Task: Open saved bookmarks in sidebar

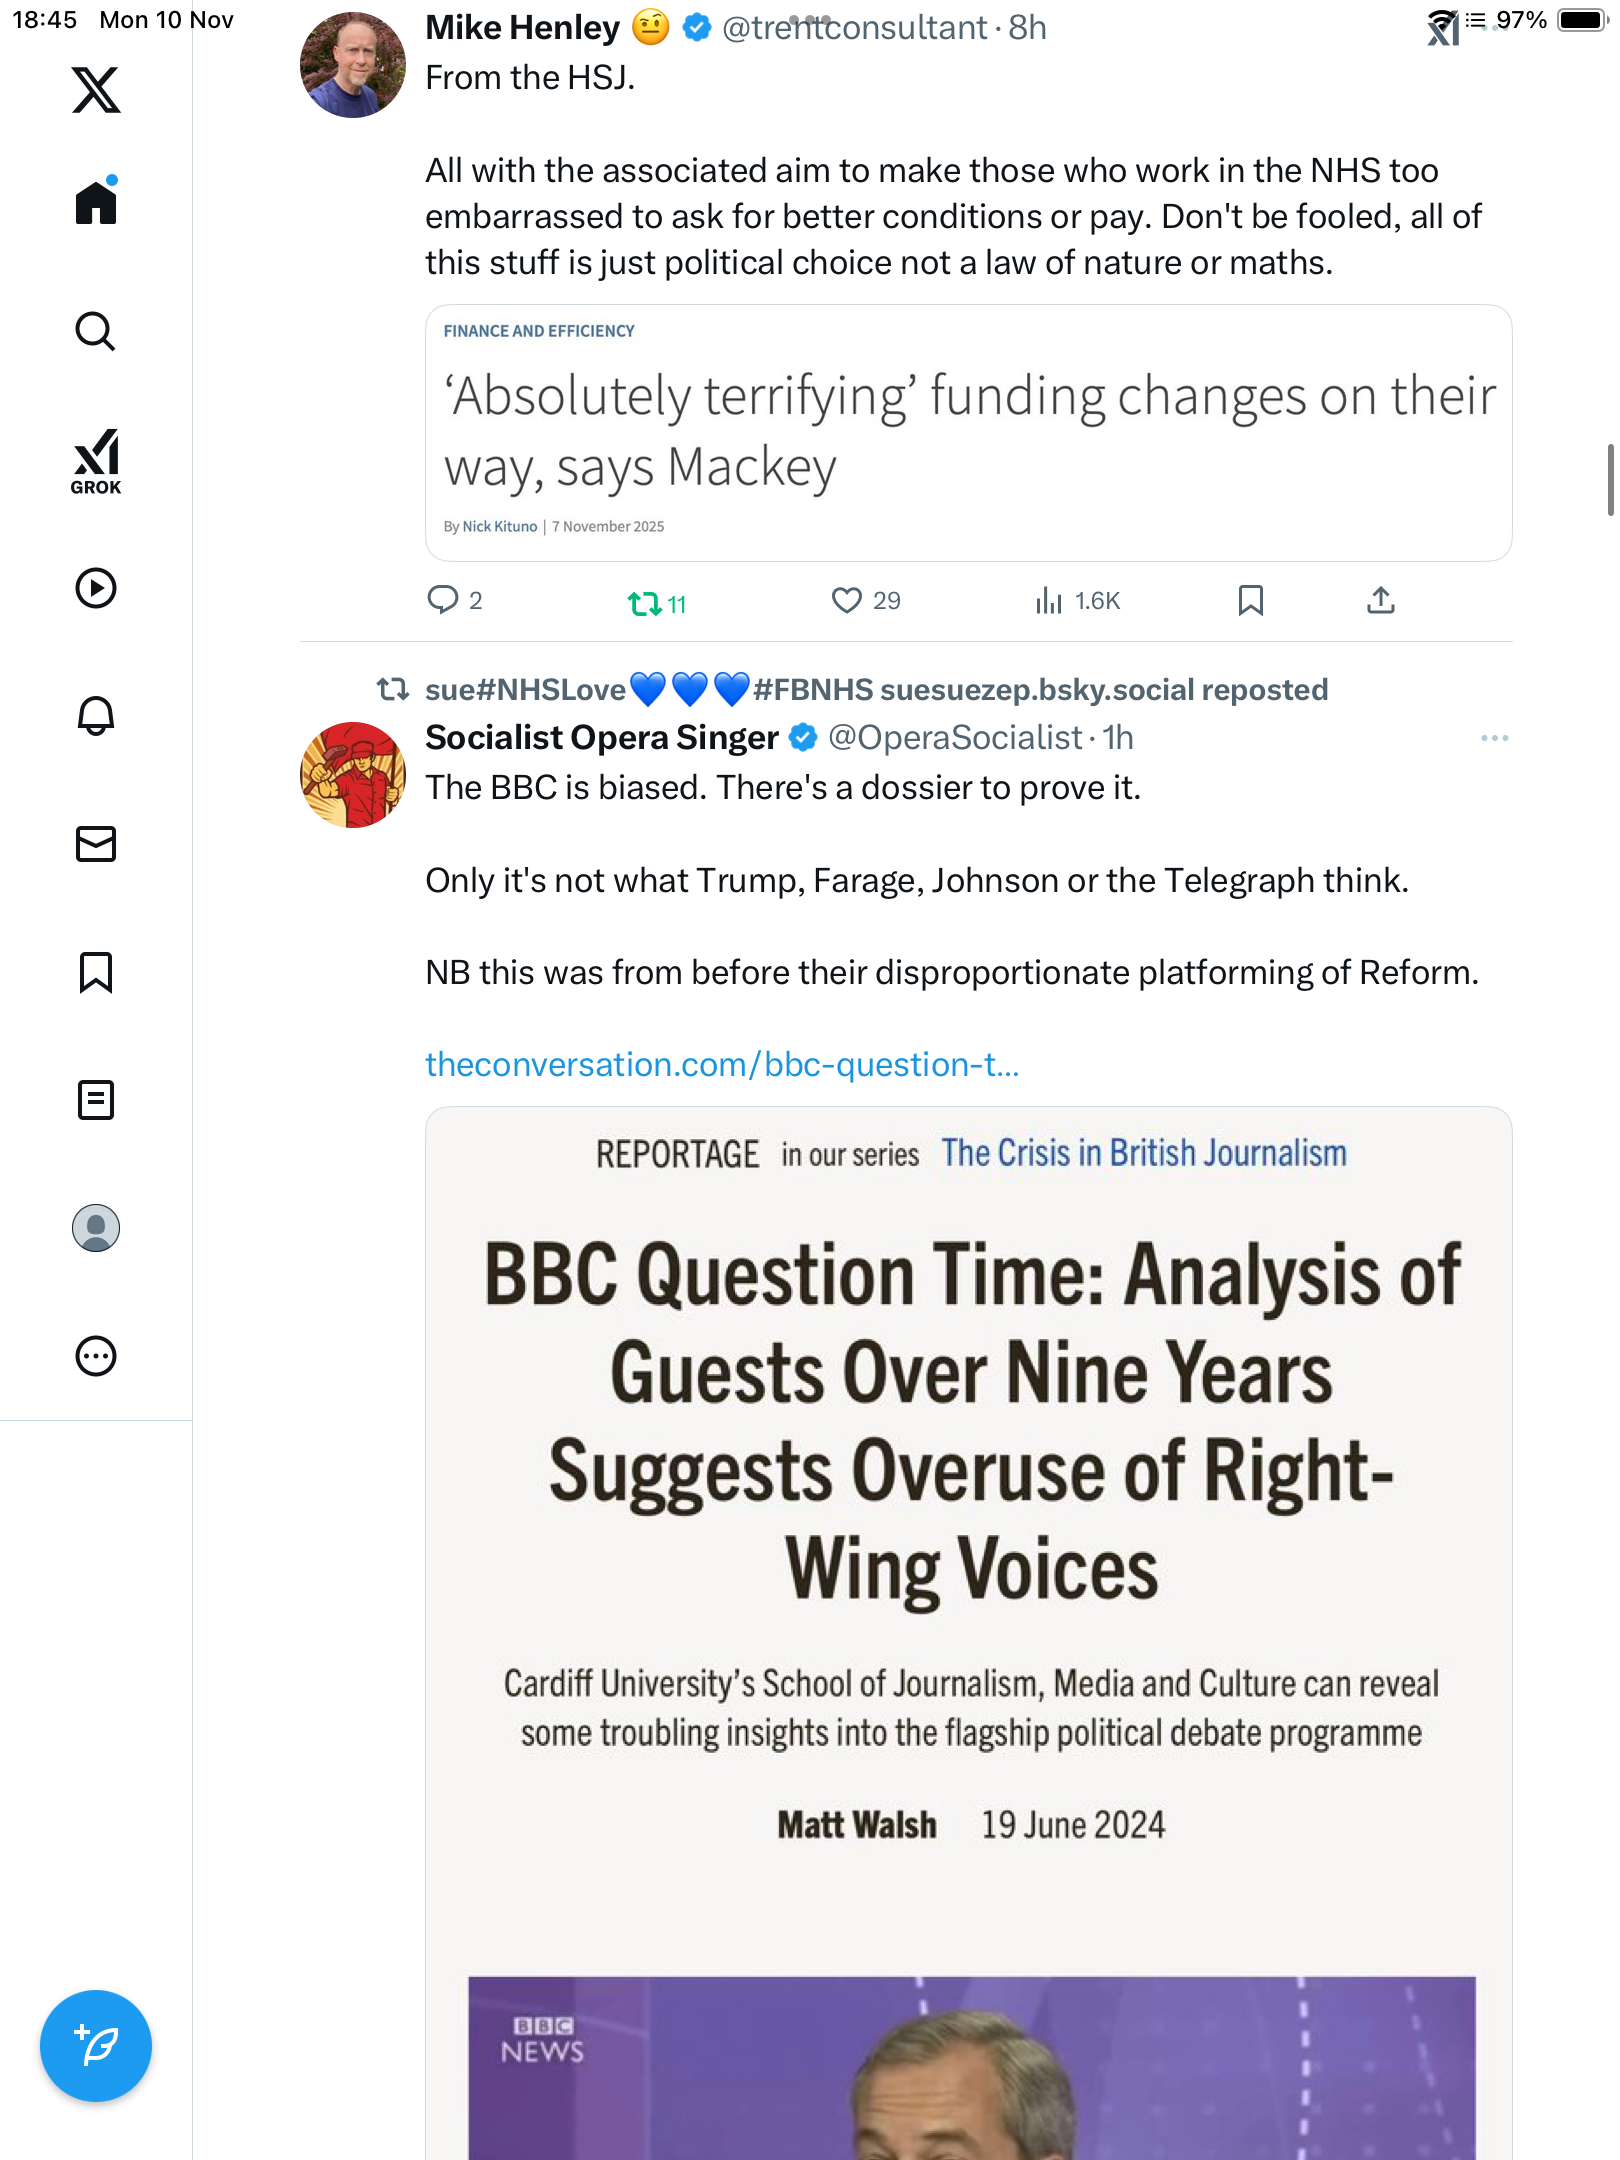Action: [96, 972]
